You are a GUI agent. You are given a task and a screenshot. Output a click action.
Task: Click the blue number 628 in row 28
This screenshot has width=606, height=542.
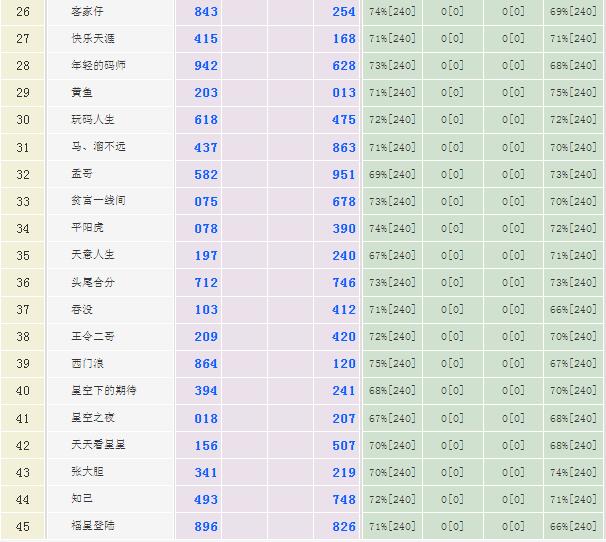pos(344,66)
